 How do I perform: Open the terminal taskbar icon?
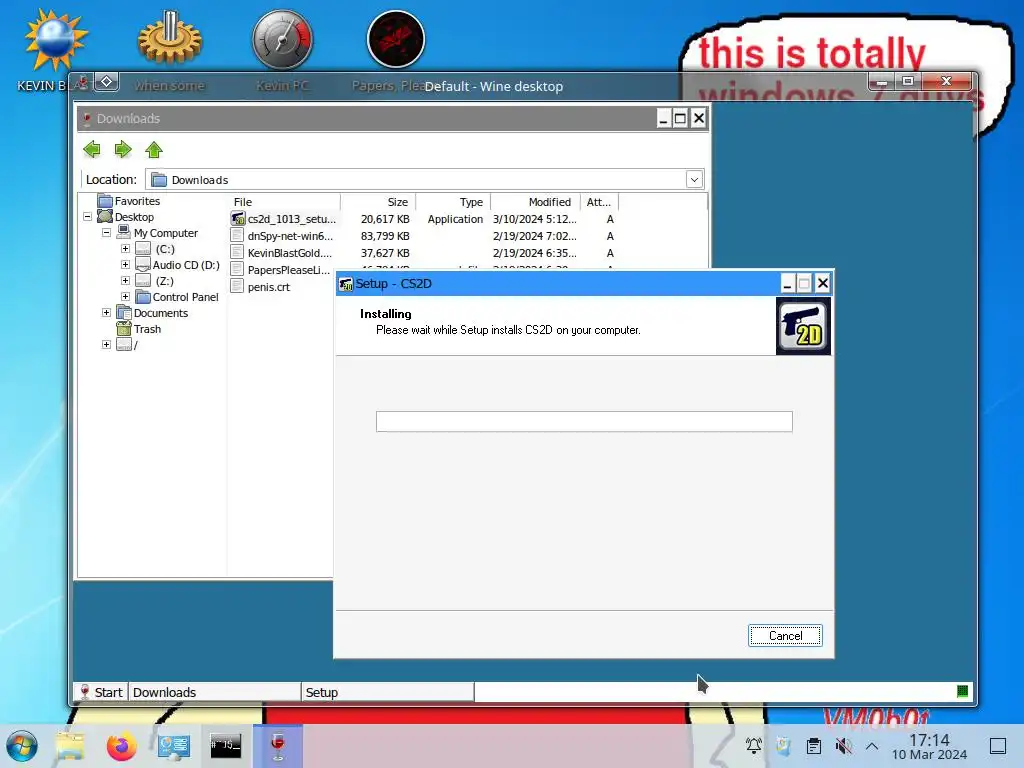(225, 746)
